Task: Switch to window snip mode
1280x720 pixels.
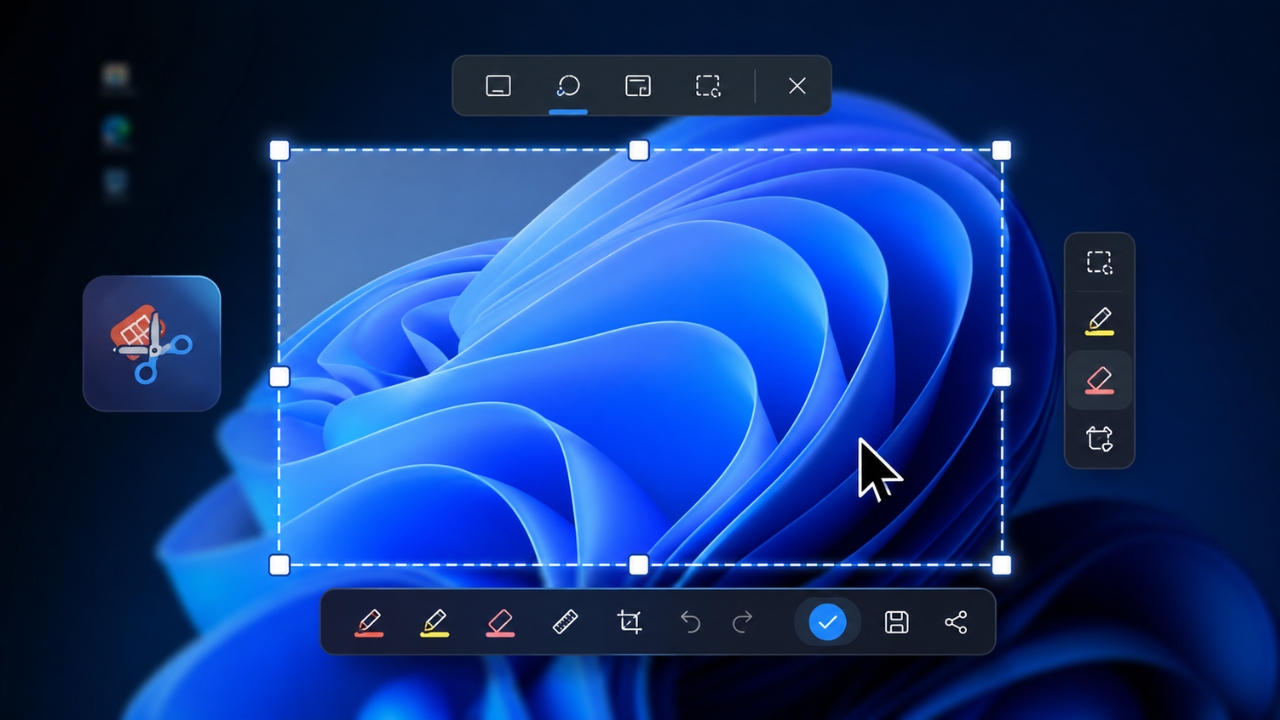Action: click(x=638, y=86)
